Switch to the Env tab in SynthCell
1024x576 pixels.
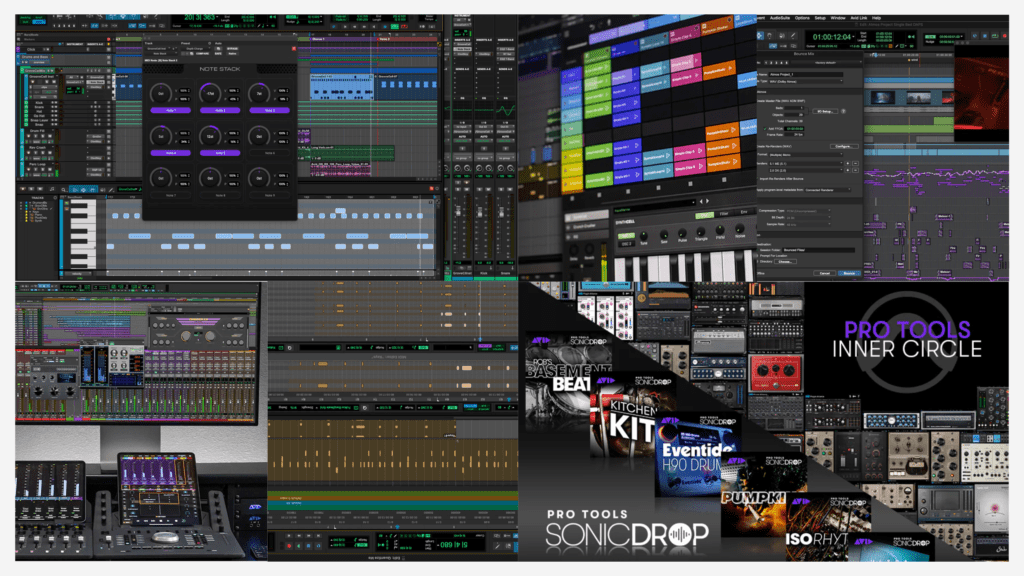coord(743,212)
